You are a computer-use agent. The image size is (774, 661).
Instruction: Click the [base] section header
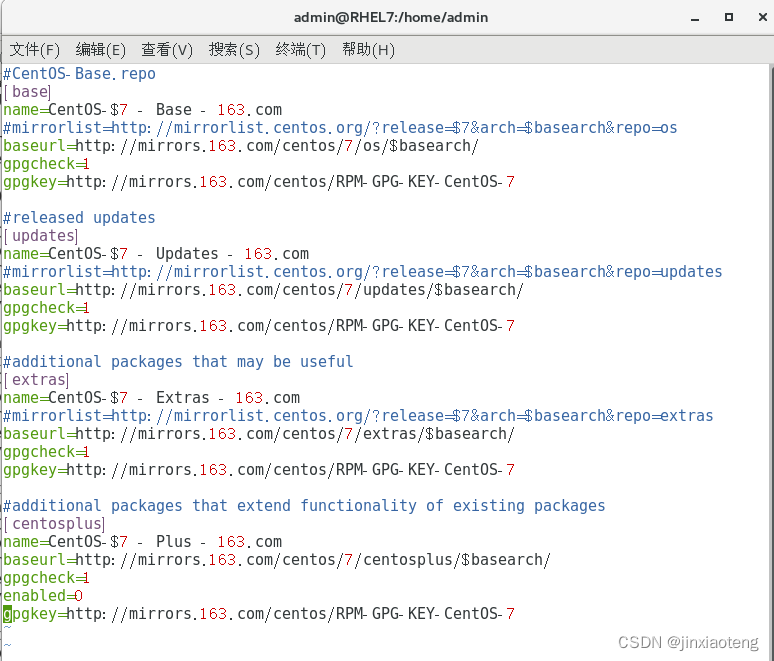[x=28, y=92]
